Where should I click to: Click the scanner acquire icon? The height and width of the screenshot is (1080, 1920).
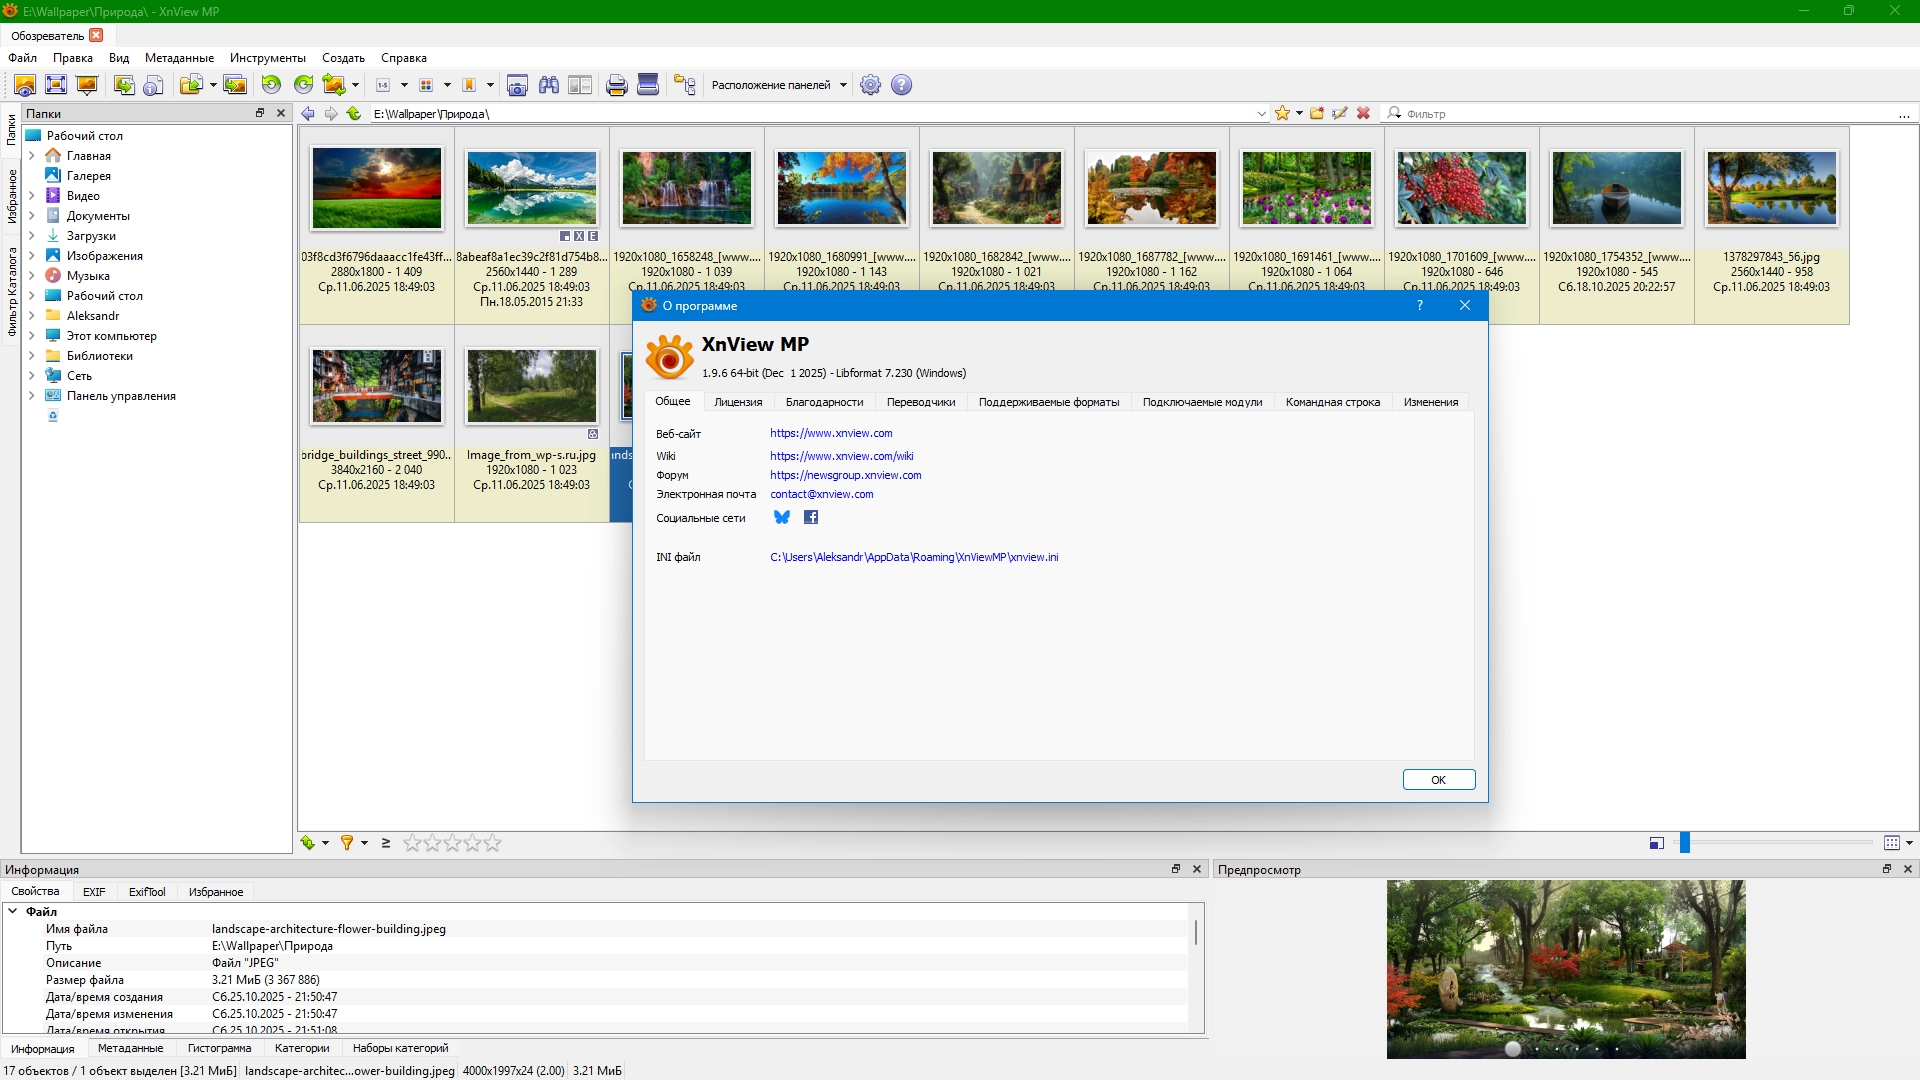648,85
